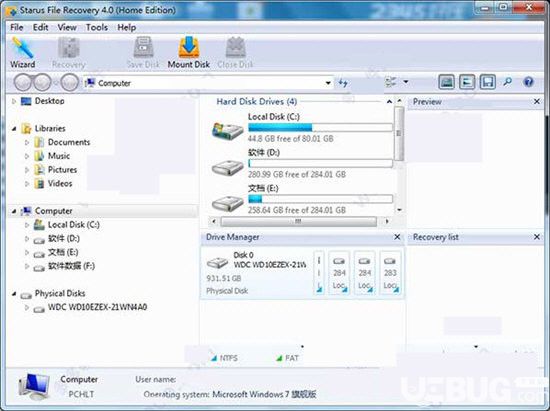550x411 pixels.
Task: Click the (D:) drive usage bar
Action: click(x=320, y=163)
